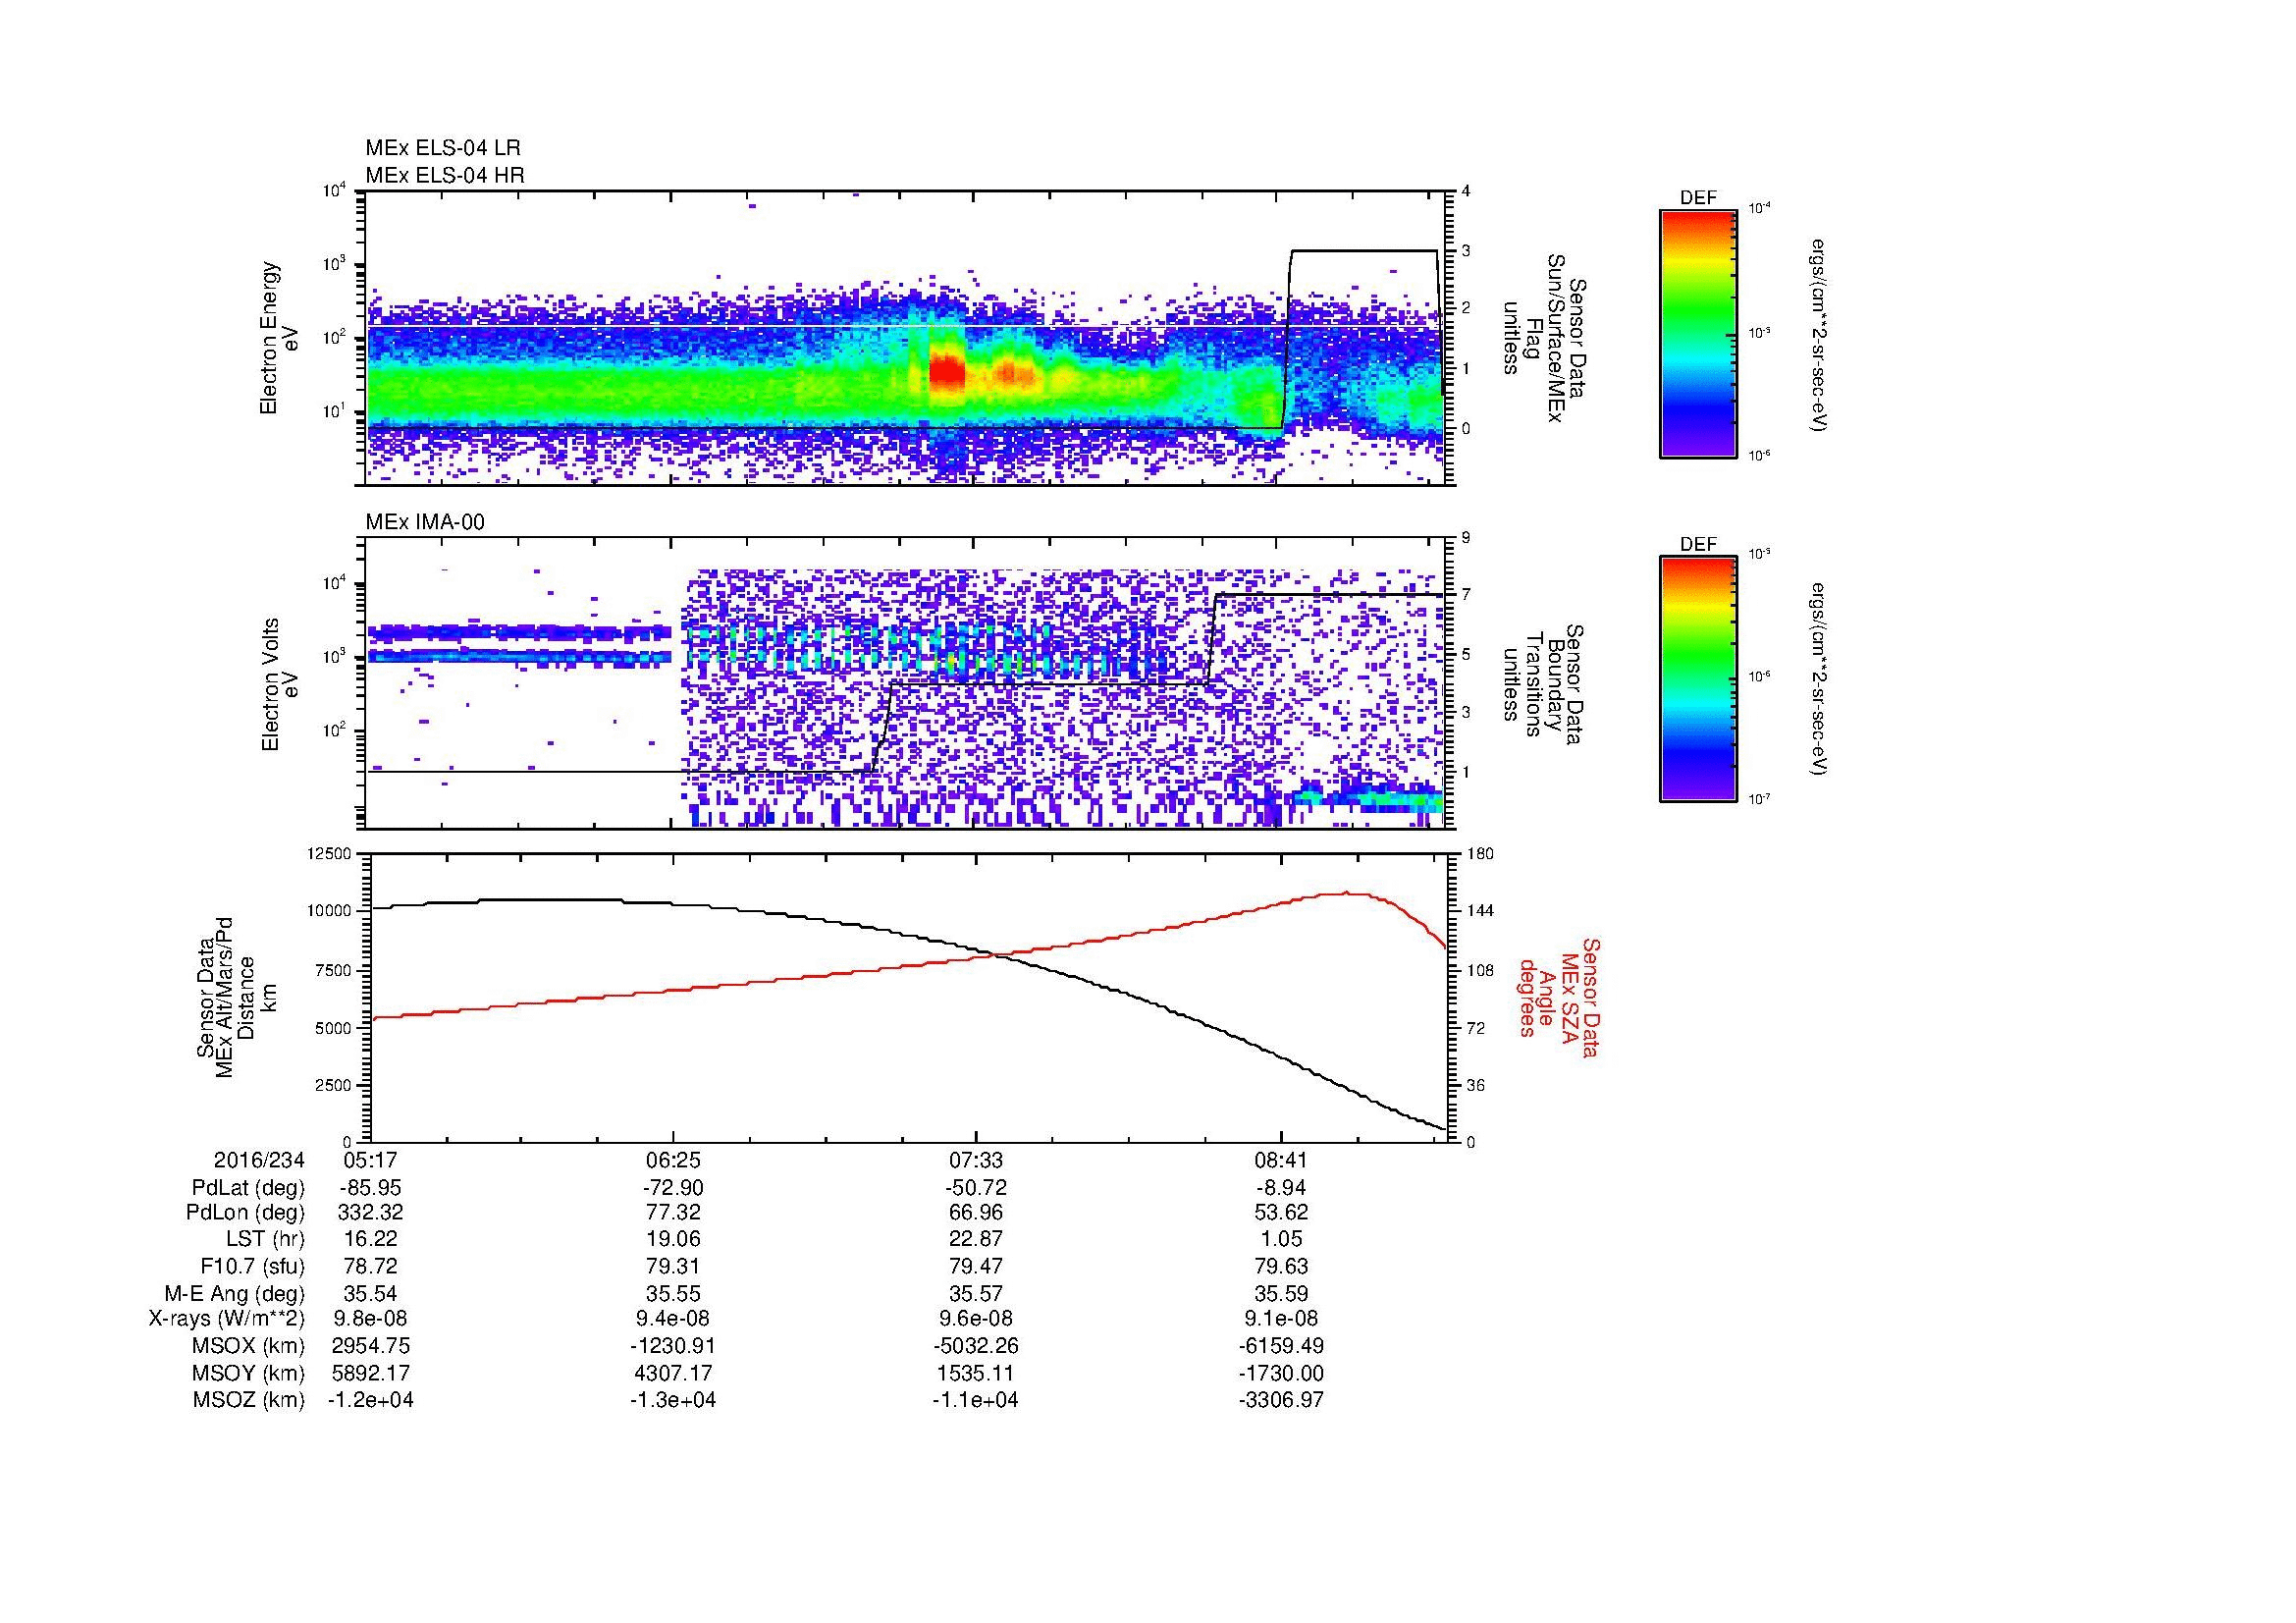
Task: Click the time tick label '07:33'
Action: click(976, 1160)
